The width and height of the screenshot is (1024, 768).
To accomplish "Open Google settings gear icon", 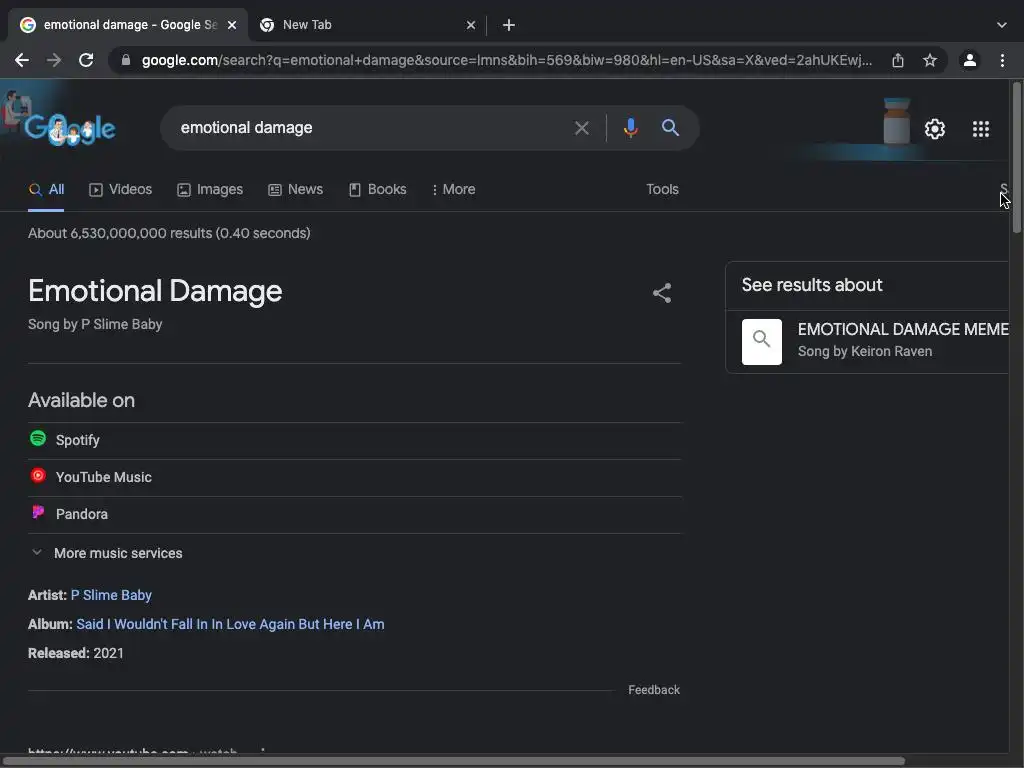I will pos(935,129).
